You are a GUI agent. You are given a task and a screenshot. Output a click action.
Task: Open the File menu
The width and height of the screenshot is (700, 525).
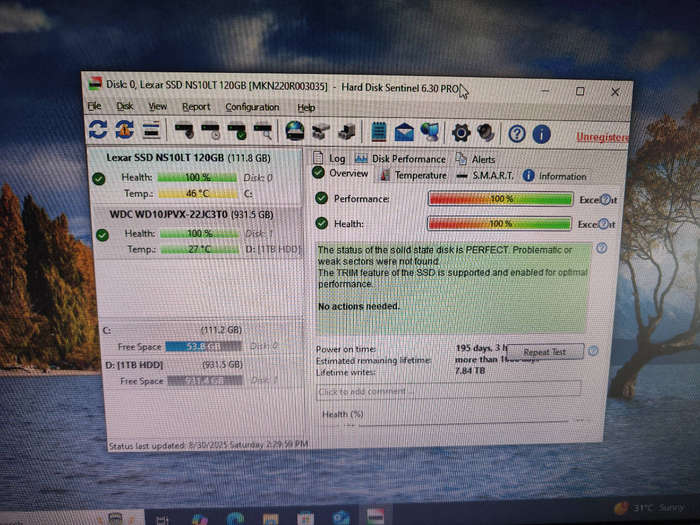point(94,106)
